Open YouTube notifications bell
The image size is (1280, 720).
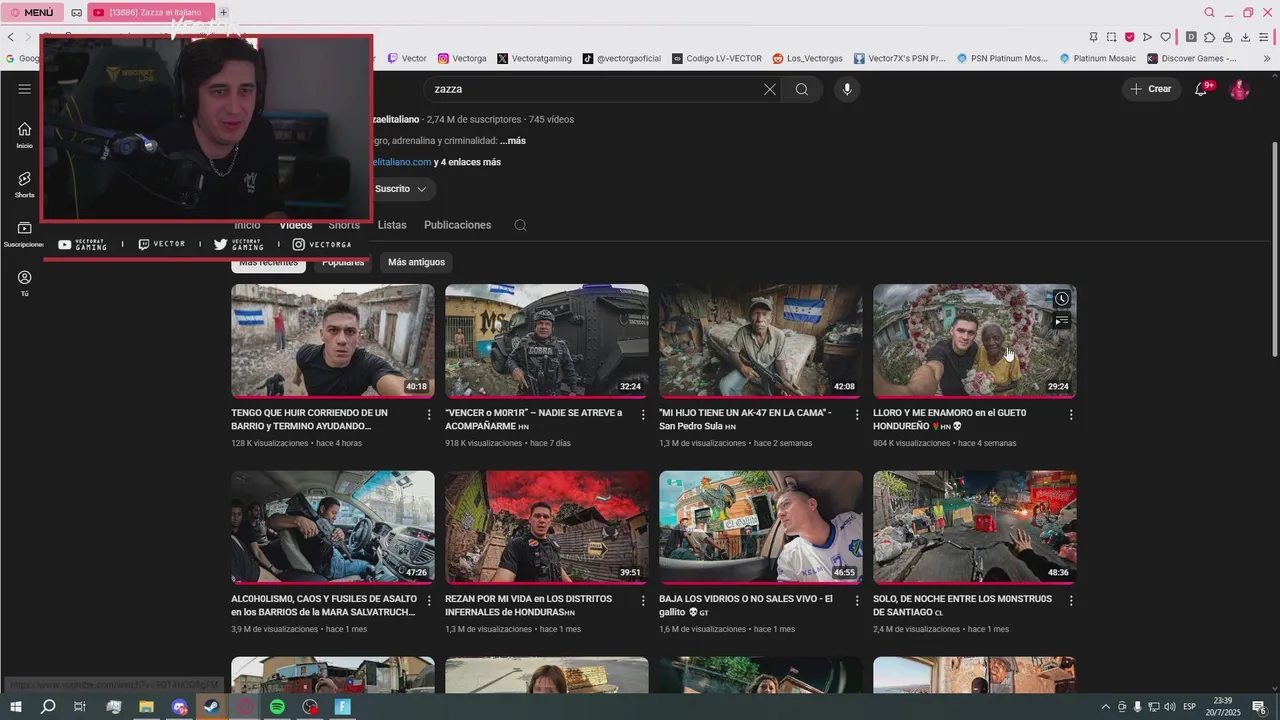[x=1201, y=89]
